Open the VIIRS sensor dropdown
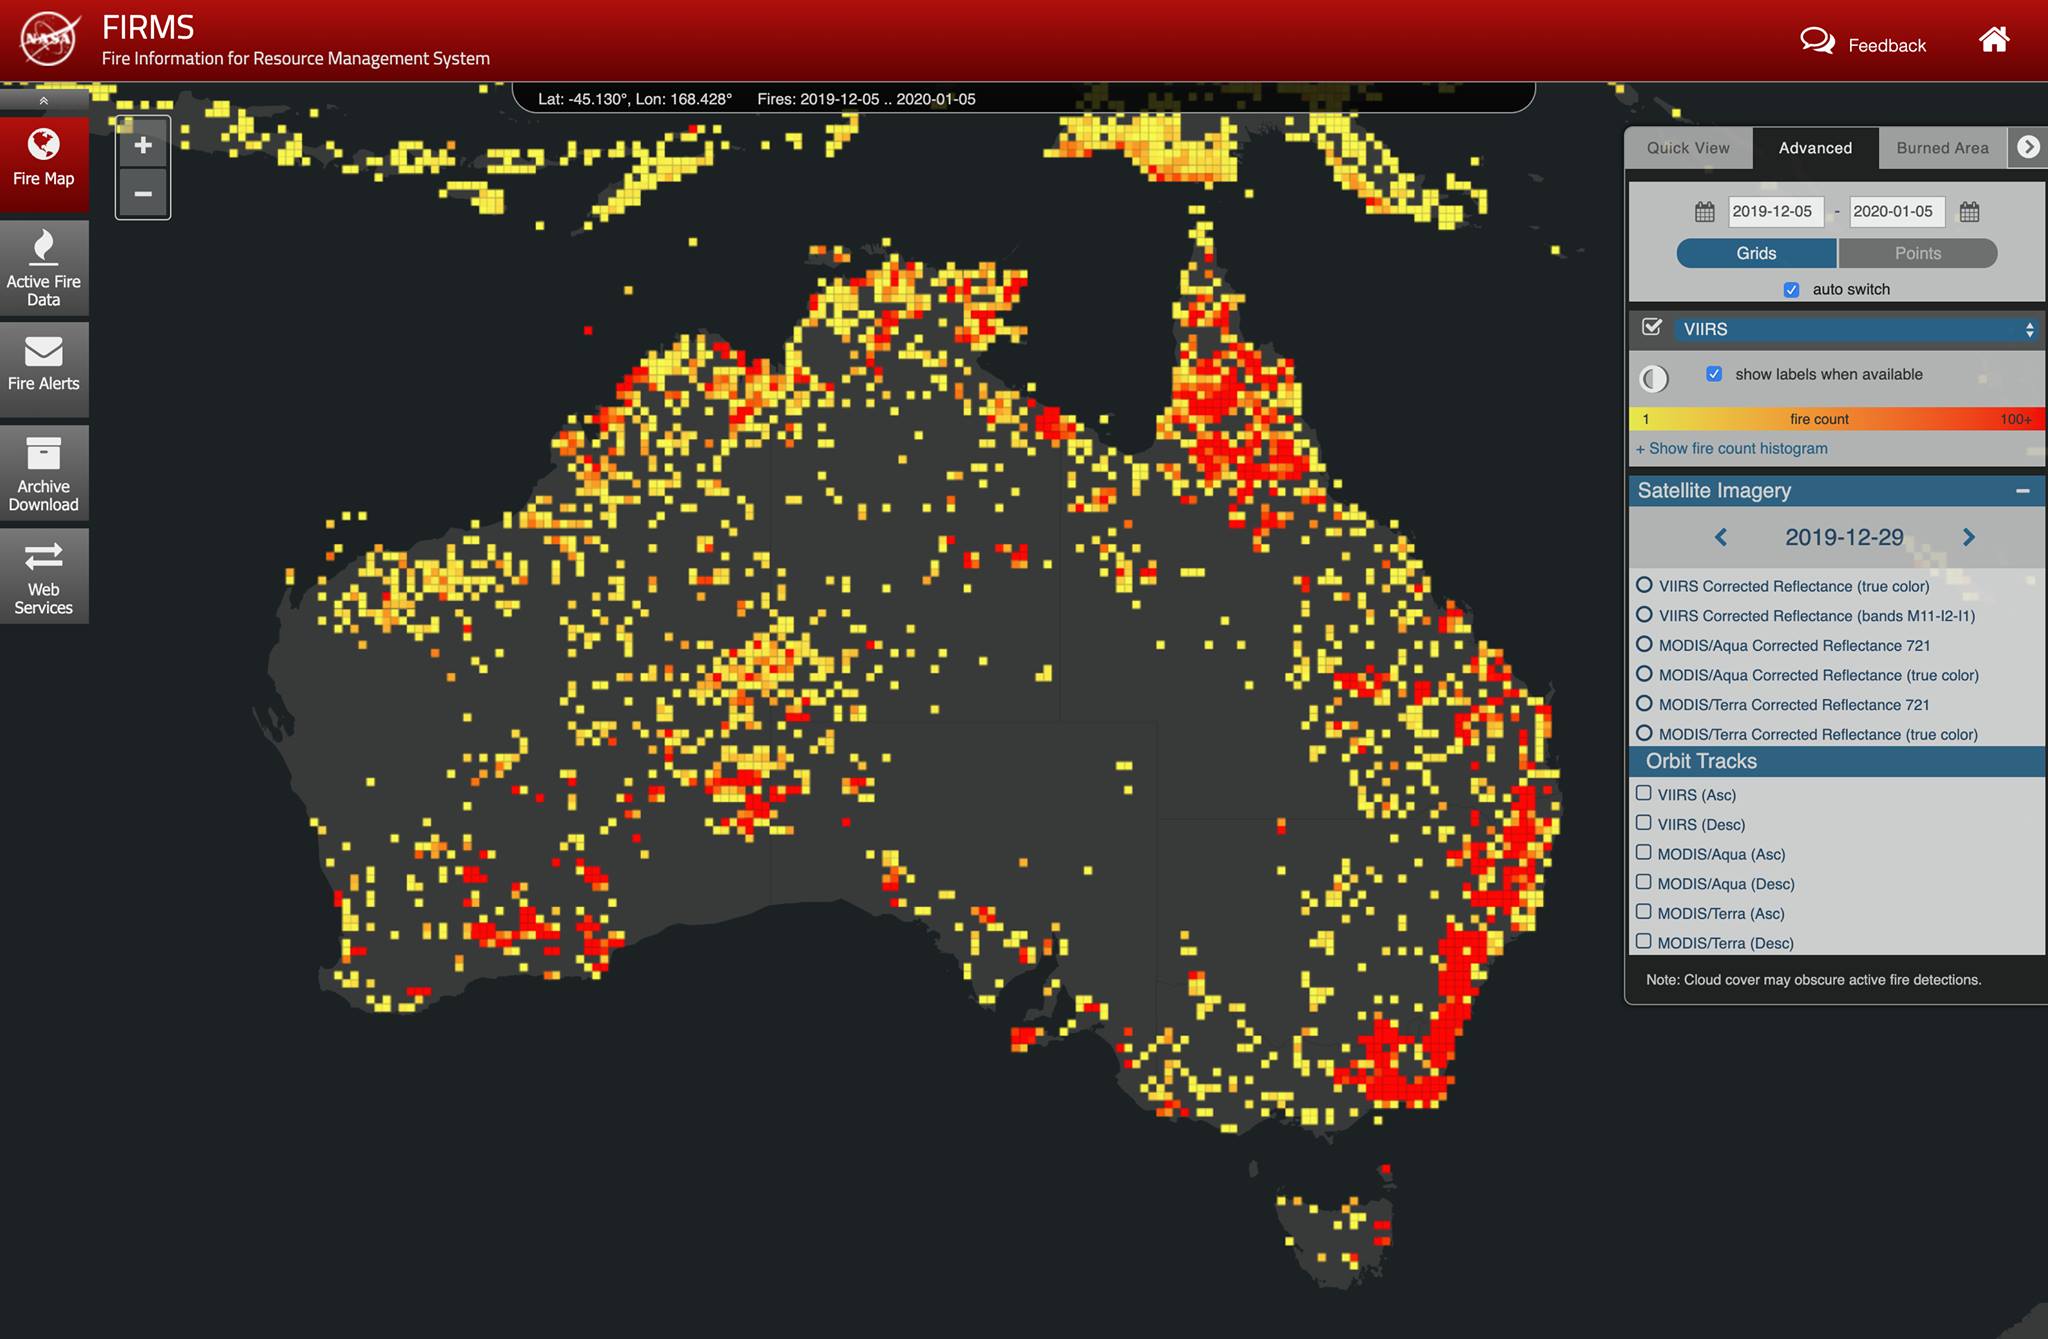 1856,329
